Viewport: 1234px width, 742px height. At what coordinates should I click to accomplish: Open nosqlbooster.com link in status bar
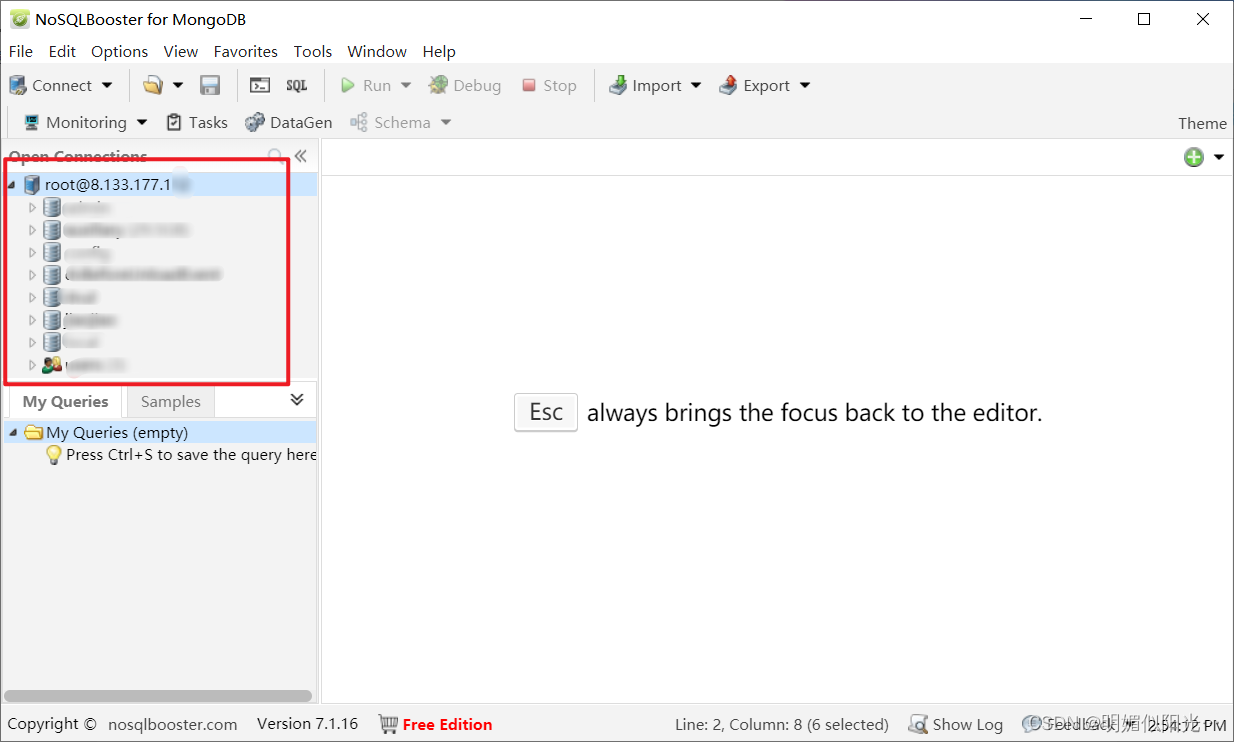click(x=173, y=724)
